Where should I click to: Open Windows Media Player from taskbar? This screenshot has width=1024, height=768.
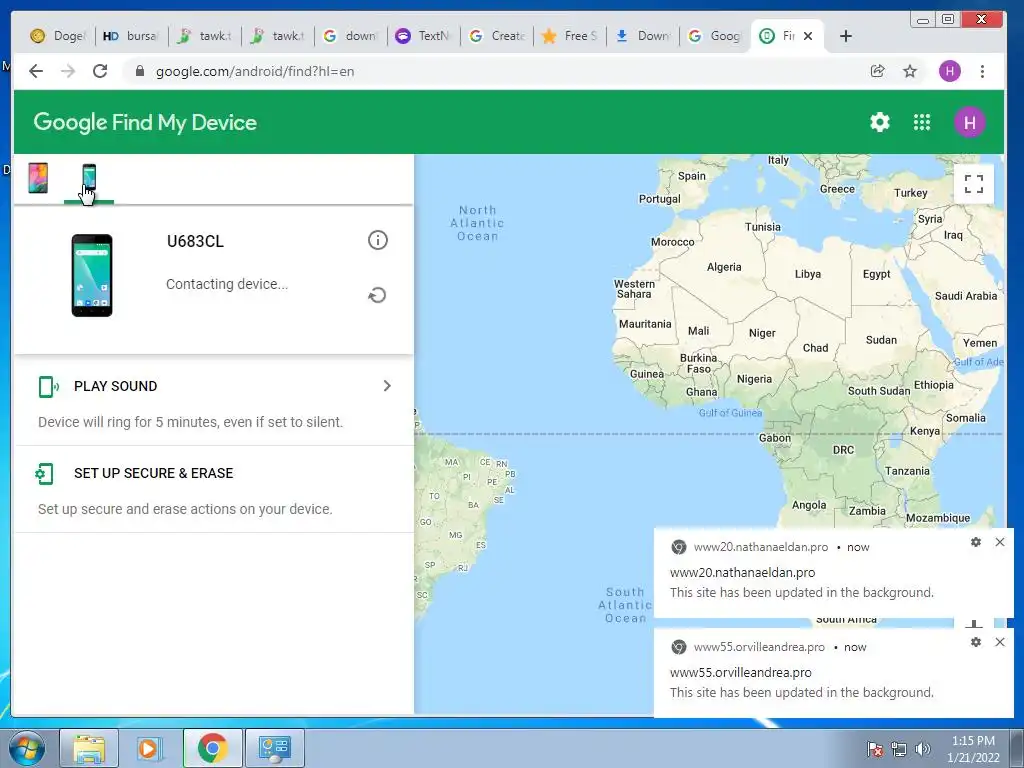[150, 748]
